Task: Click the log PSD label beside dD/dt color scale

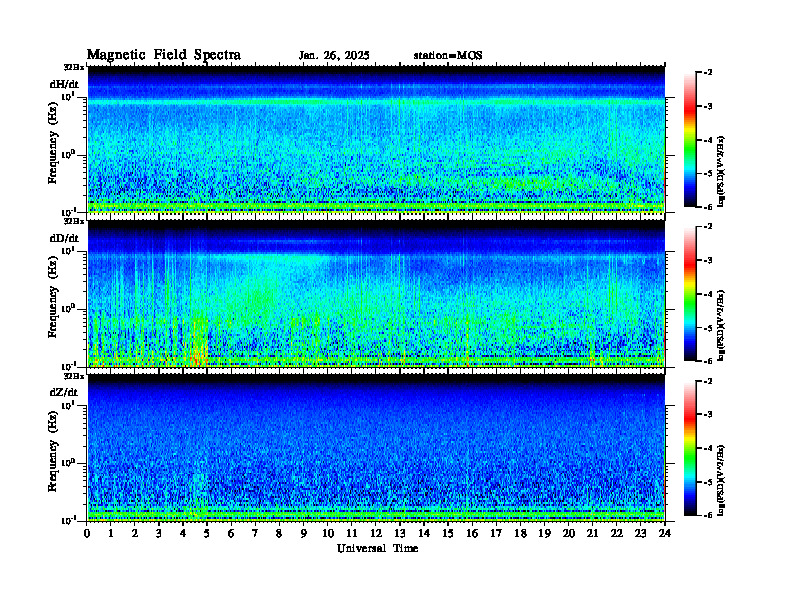Action: (721, 325)
